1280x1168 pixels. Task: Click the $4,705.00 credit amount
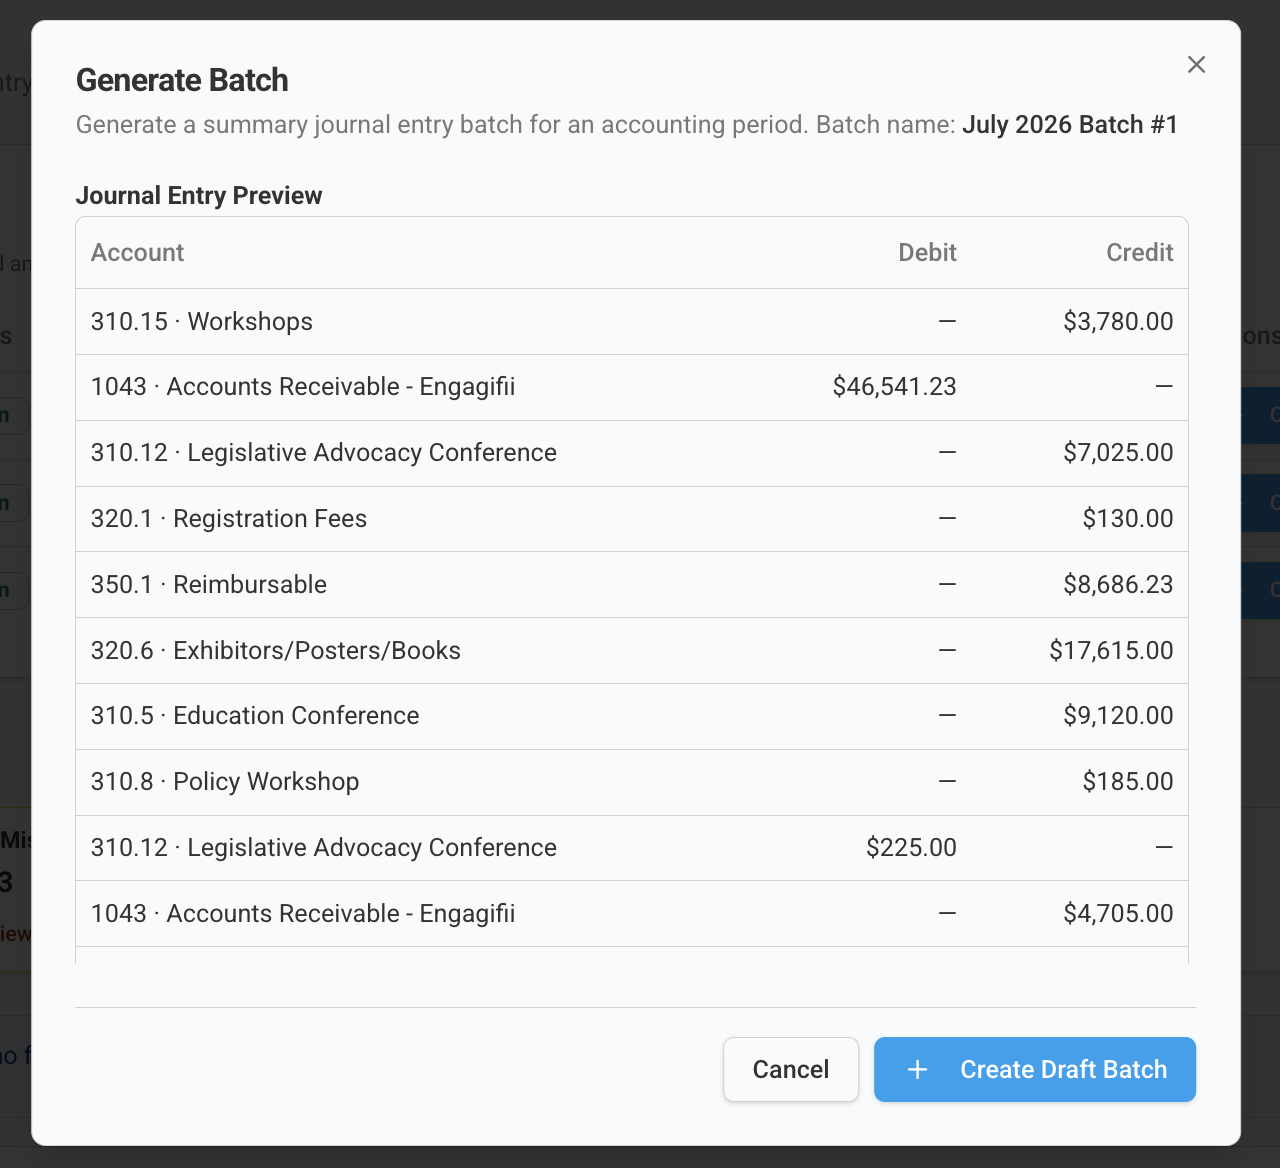click(x=1118, y=914)
